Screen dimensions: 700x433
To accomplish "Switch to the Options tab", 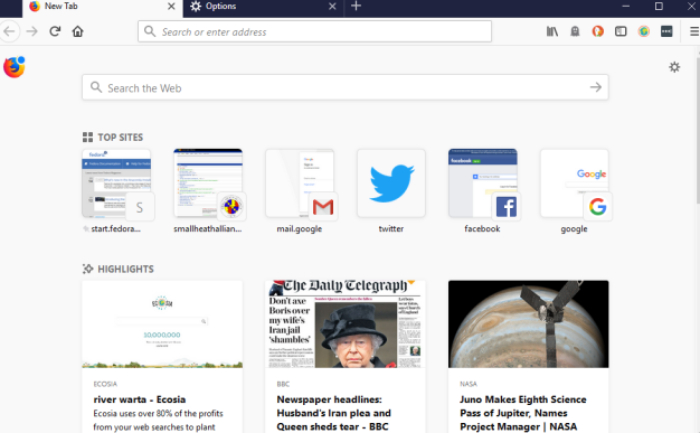I will (x=263, y=6).
